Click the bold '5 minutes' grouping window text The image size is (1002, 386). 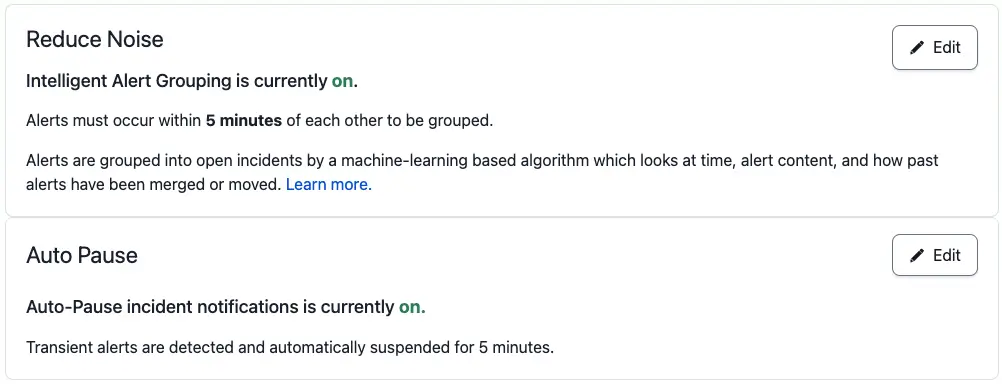(x=243, y=121)
